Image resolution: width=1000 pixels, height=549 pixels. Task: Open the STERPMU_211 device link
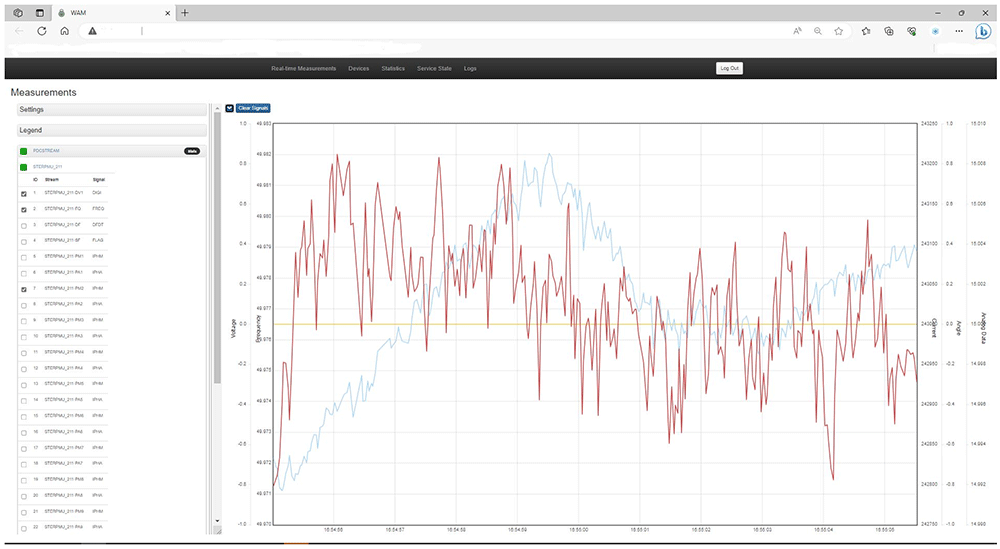click(x=47, y=167)
